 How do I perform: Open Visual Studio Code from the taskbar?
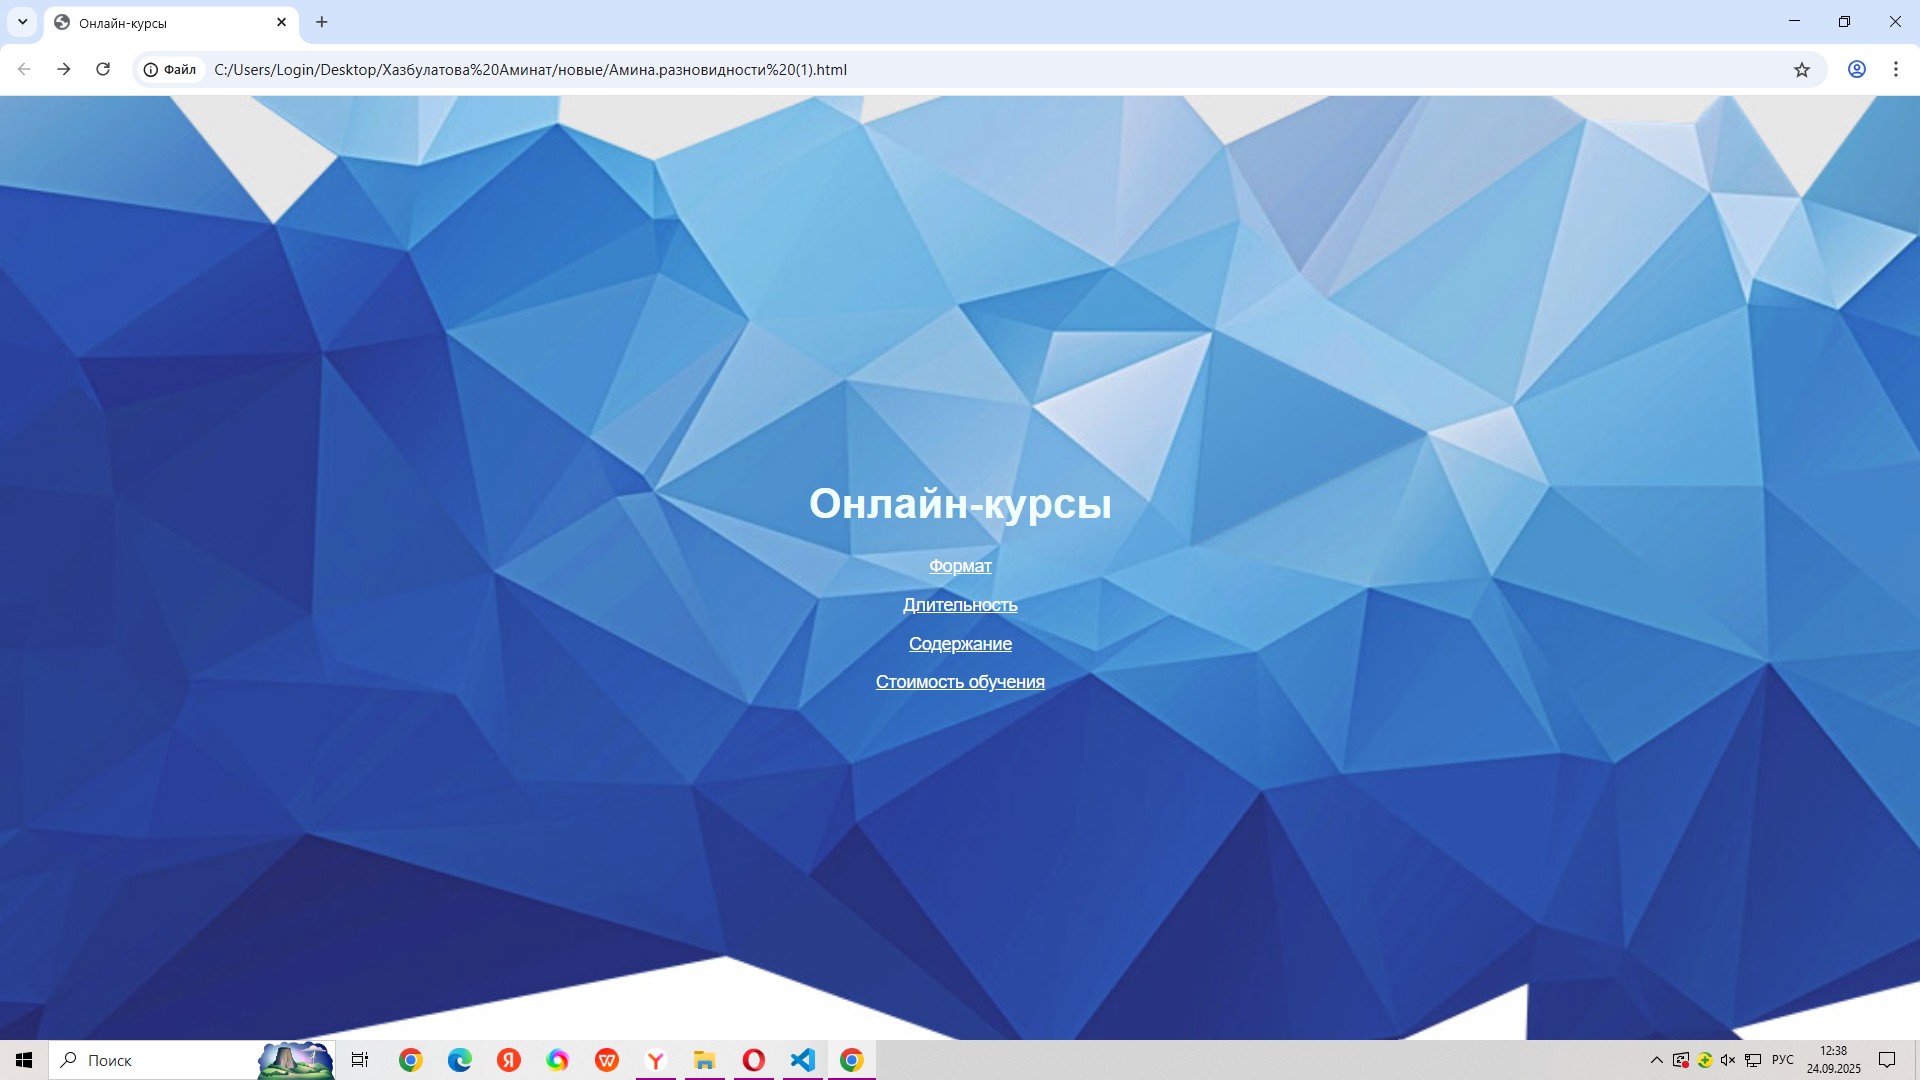tap(802, 1060)
